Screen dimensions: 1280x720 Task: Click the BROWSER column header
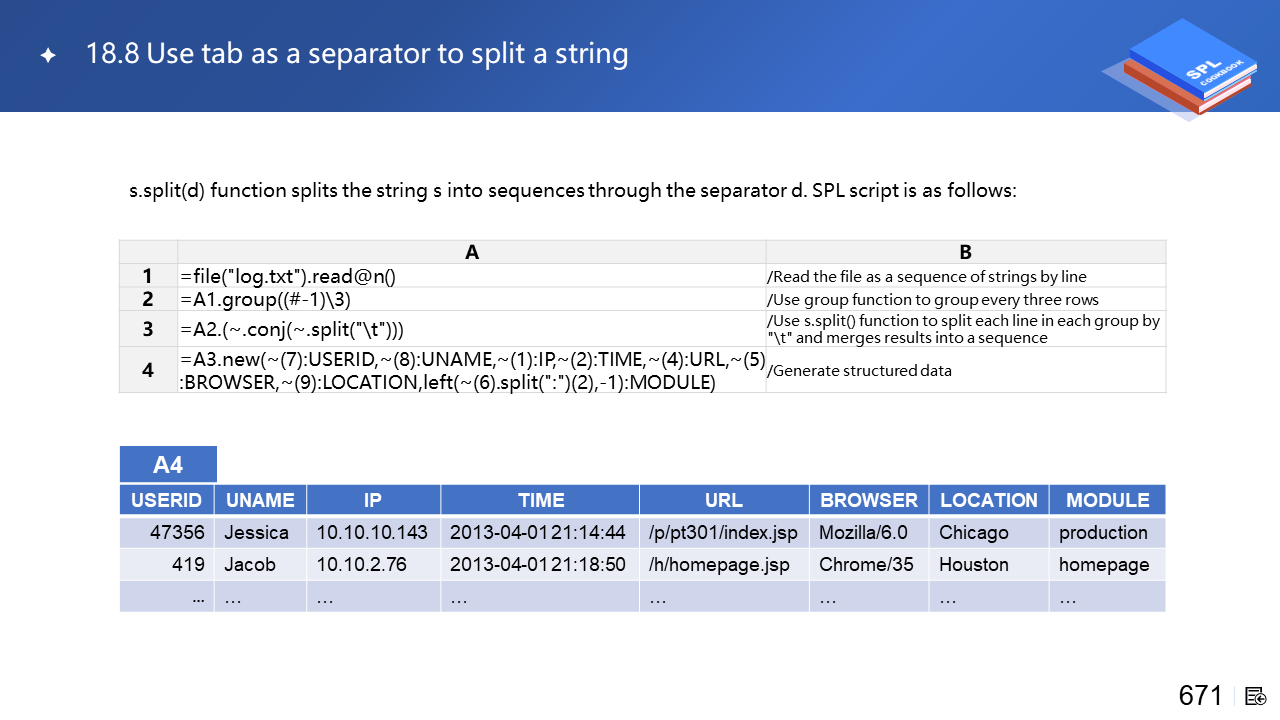pos(868,500)
